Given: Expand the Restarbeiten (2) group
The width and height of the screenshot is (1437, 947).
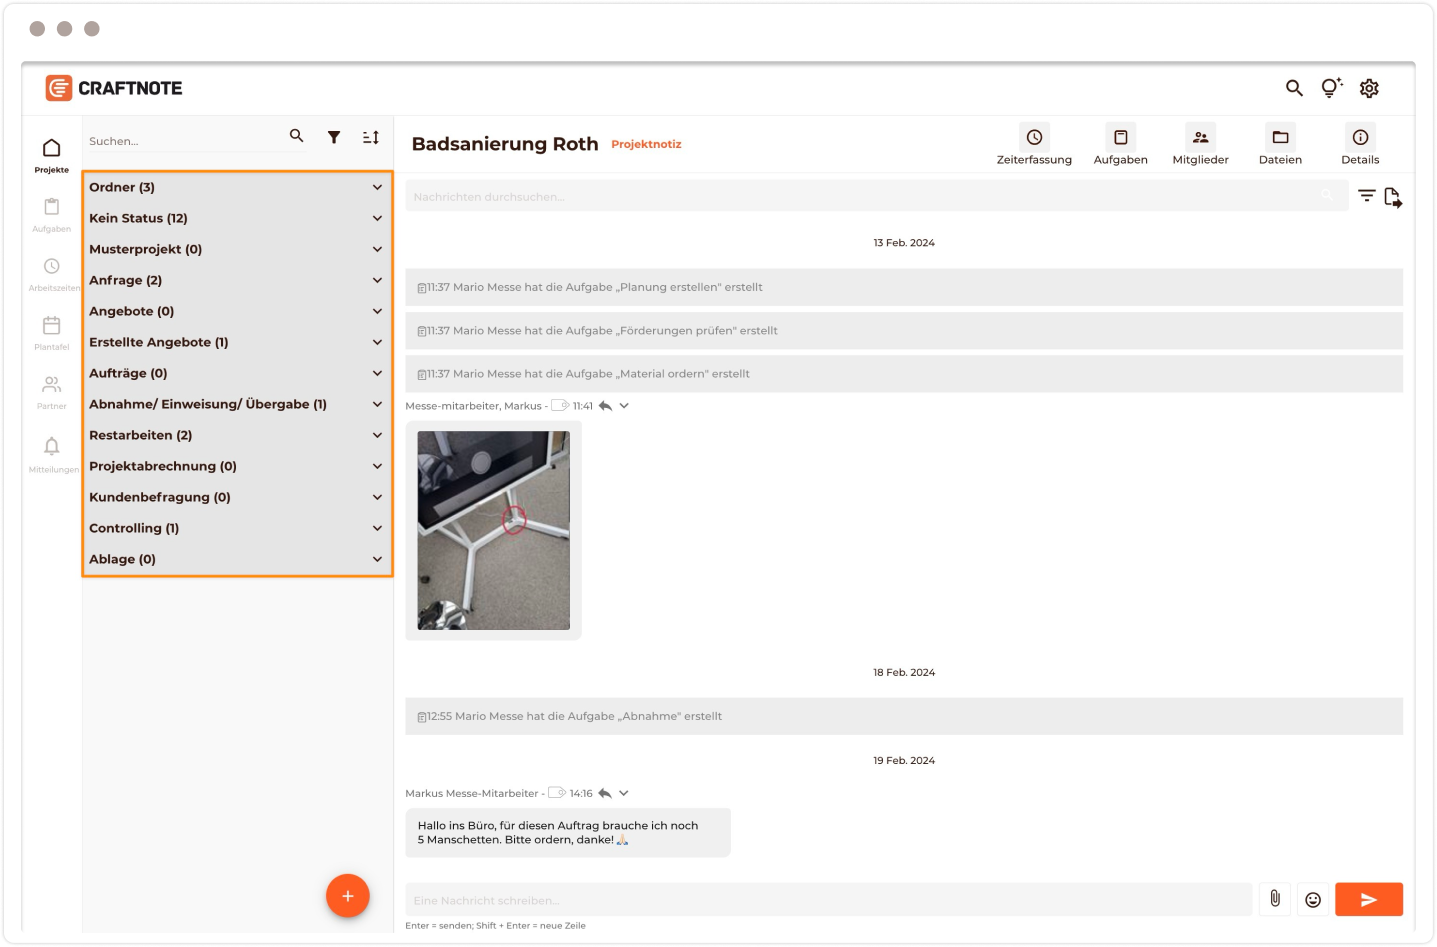Looking at the screenshot, I should (377, 435).
